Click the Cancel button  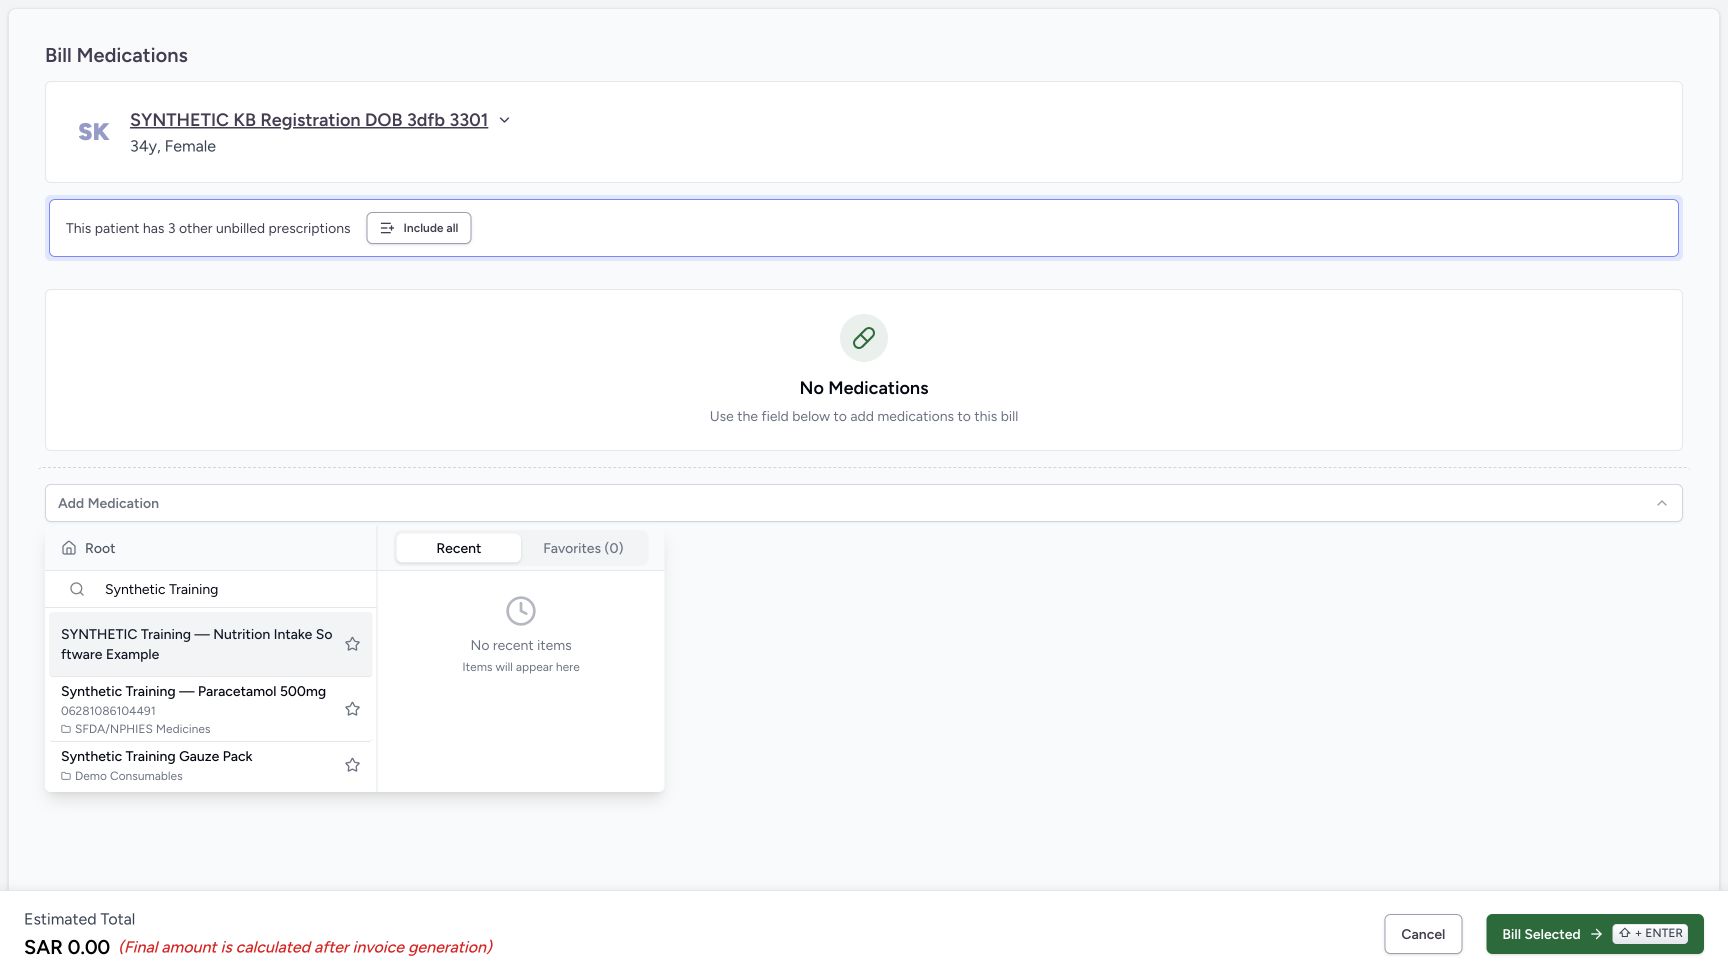tap(1423, 934)
